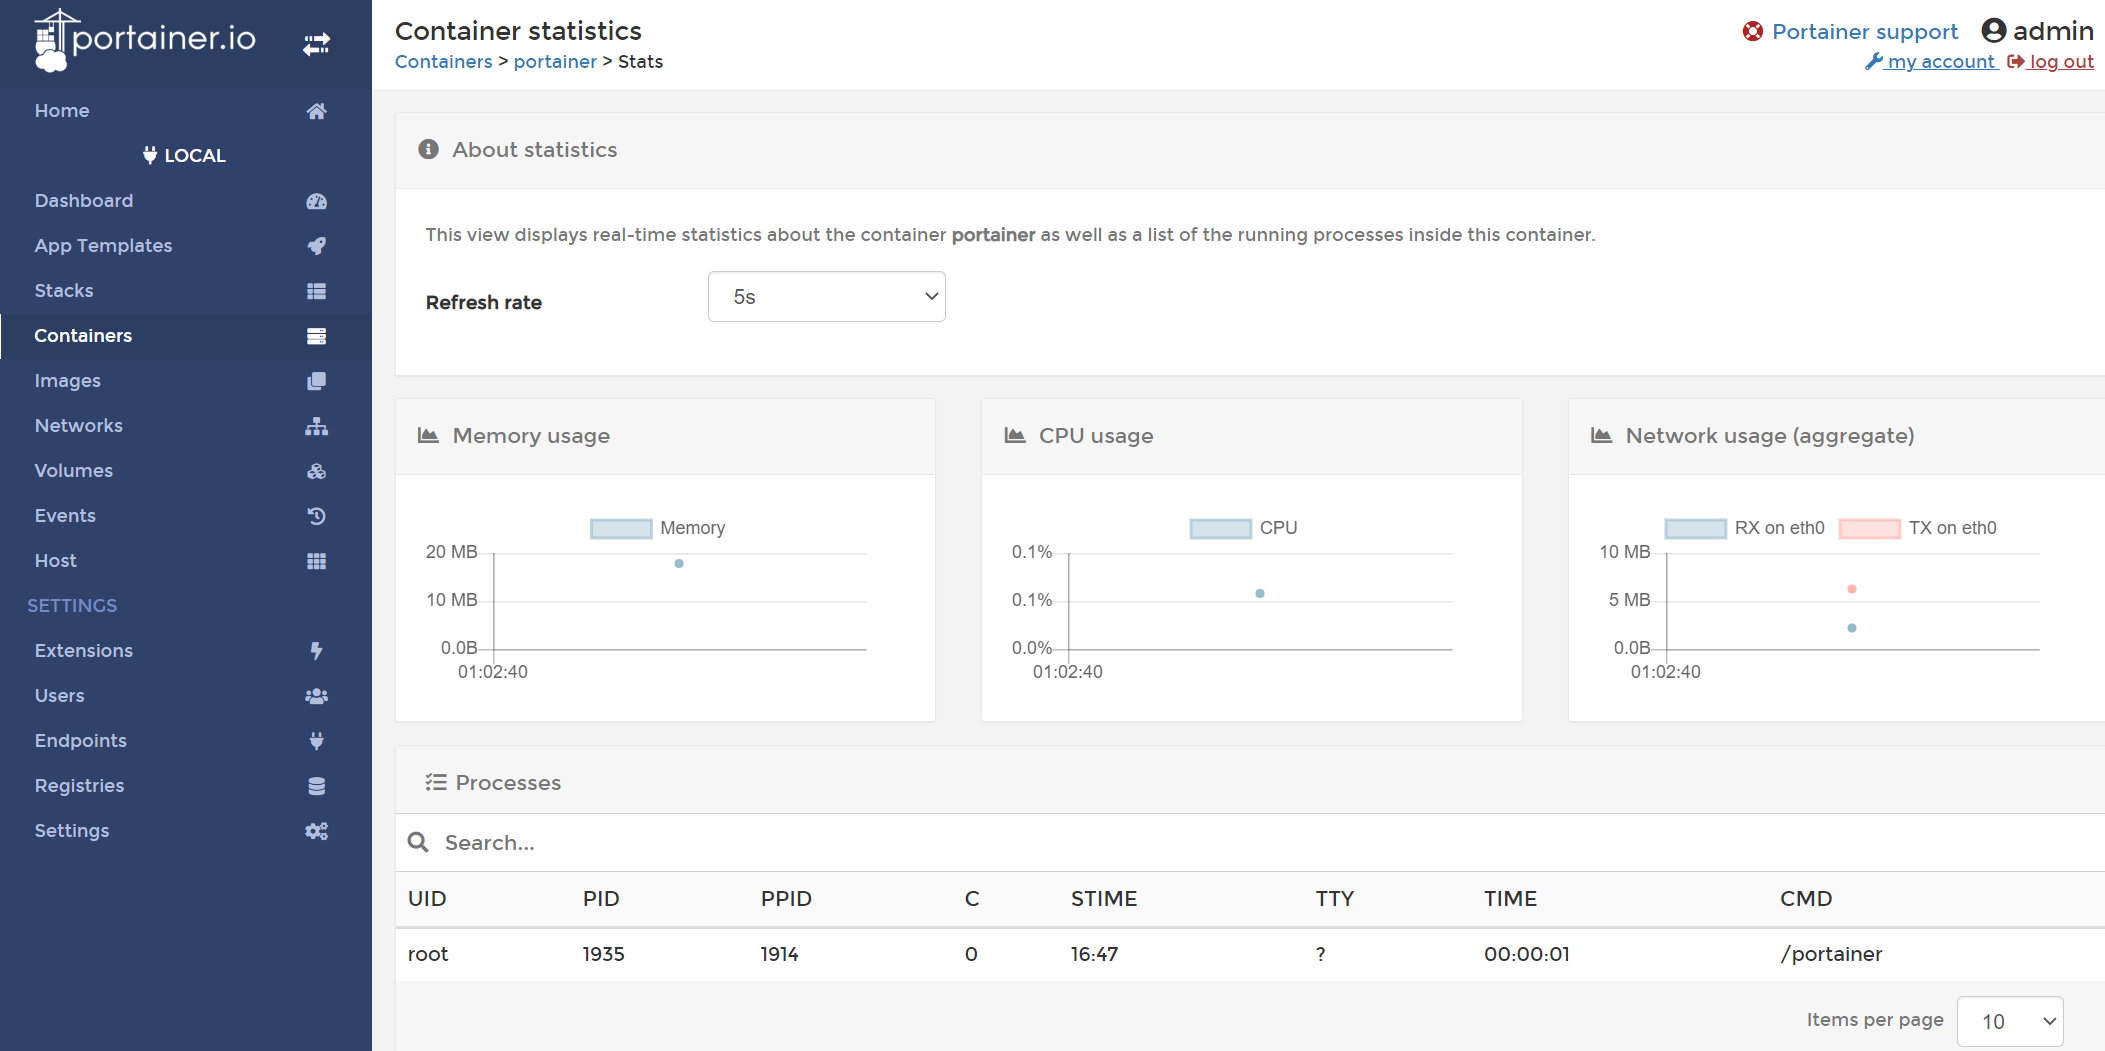This screenshot has height=1051, width=2105.
Task: Toggle the TX on eth0 legend swatch
Action: point(1870,529)
